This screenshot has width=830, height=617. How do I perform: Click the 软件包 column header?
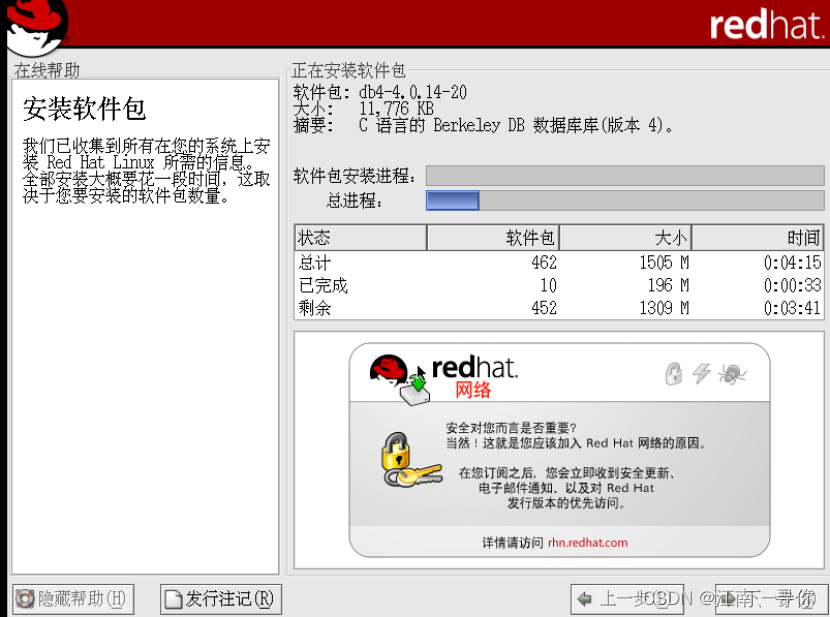click(493, 238)
